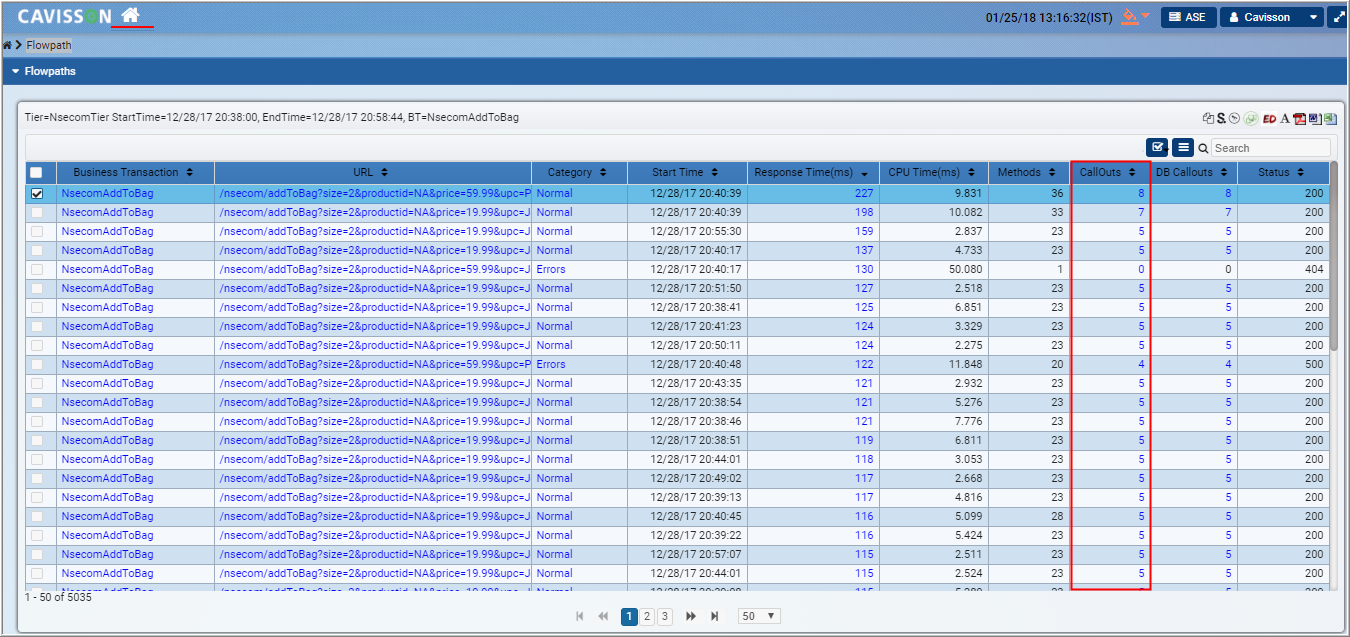Tick the select-all checkbox in the table header
The height and width of the screenshot is (637, 1350).
pyautogui.click(x=36, y=173)
